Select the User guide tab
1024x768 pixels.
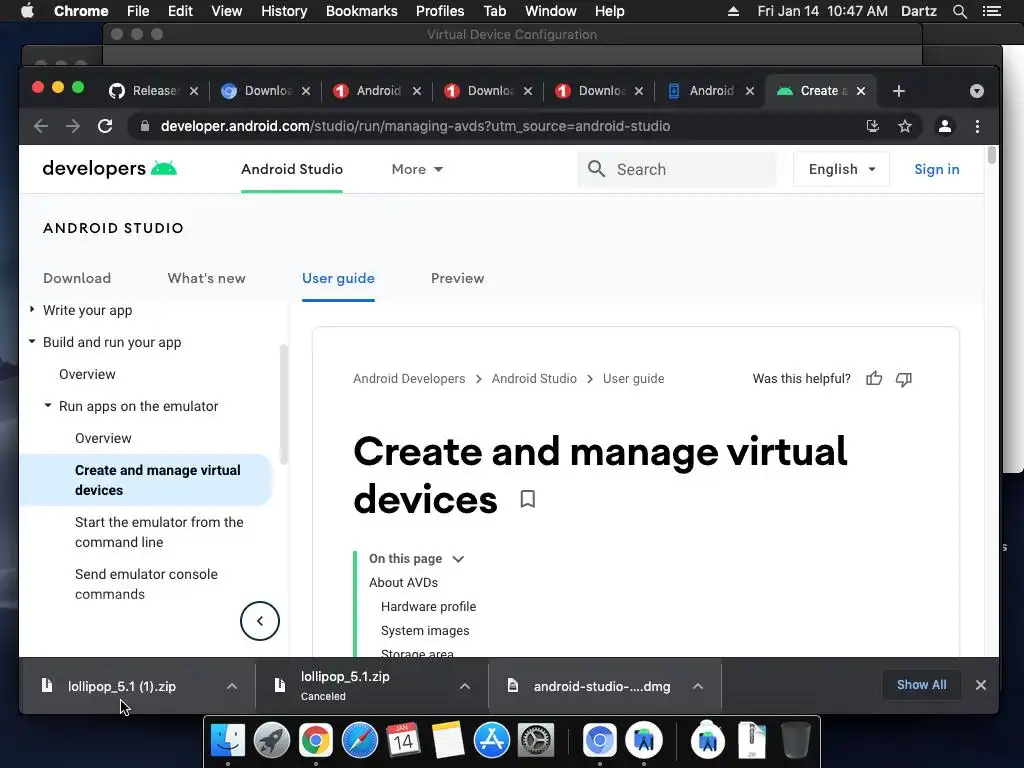(338, 278)
